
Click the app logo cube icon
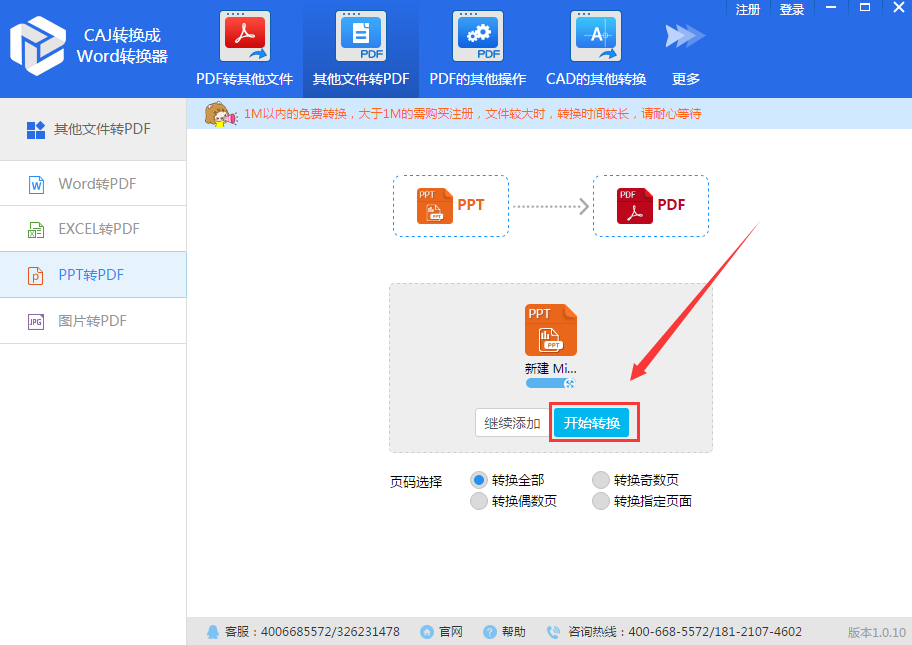click(x=38, y=43)
